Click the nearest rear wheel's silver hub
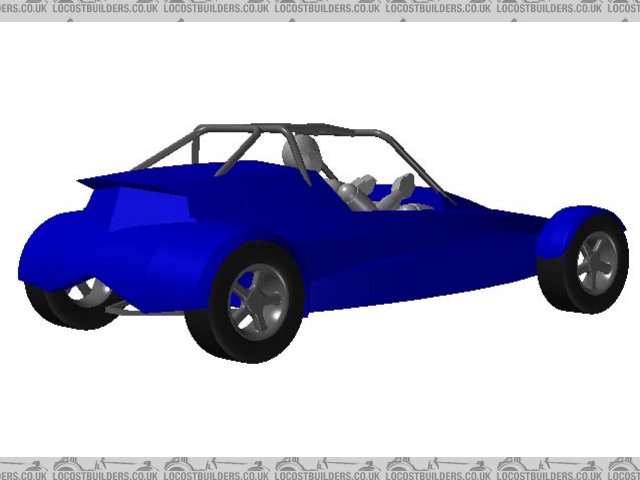Screen dimensions: 640x480 click(x=258, y=302)
